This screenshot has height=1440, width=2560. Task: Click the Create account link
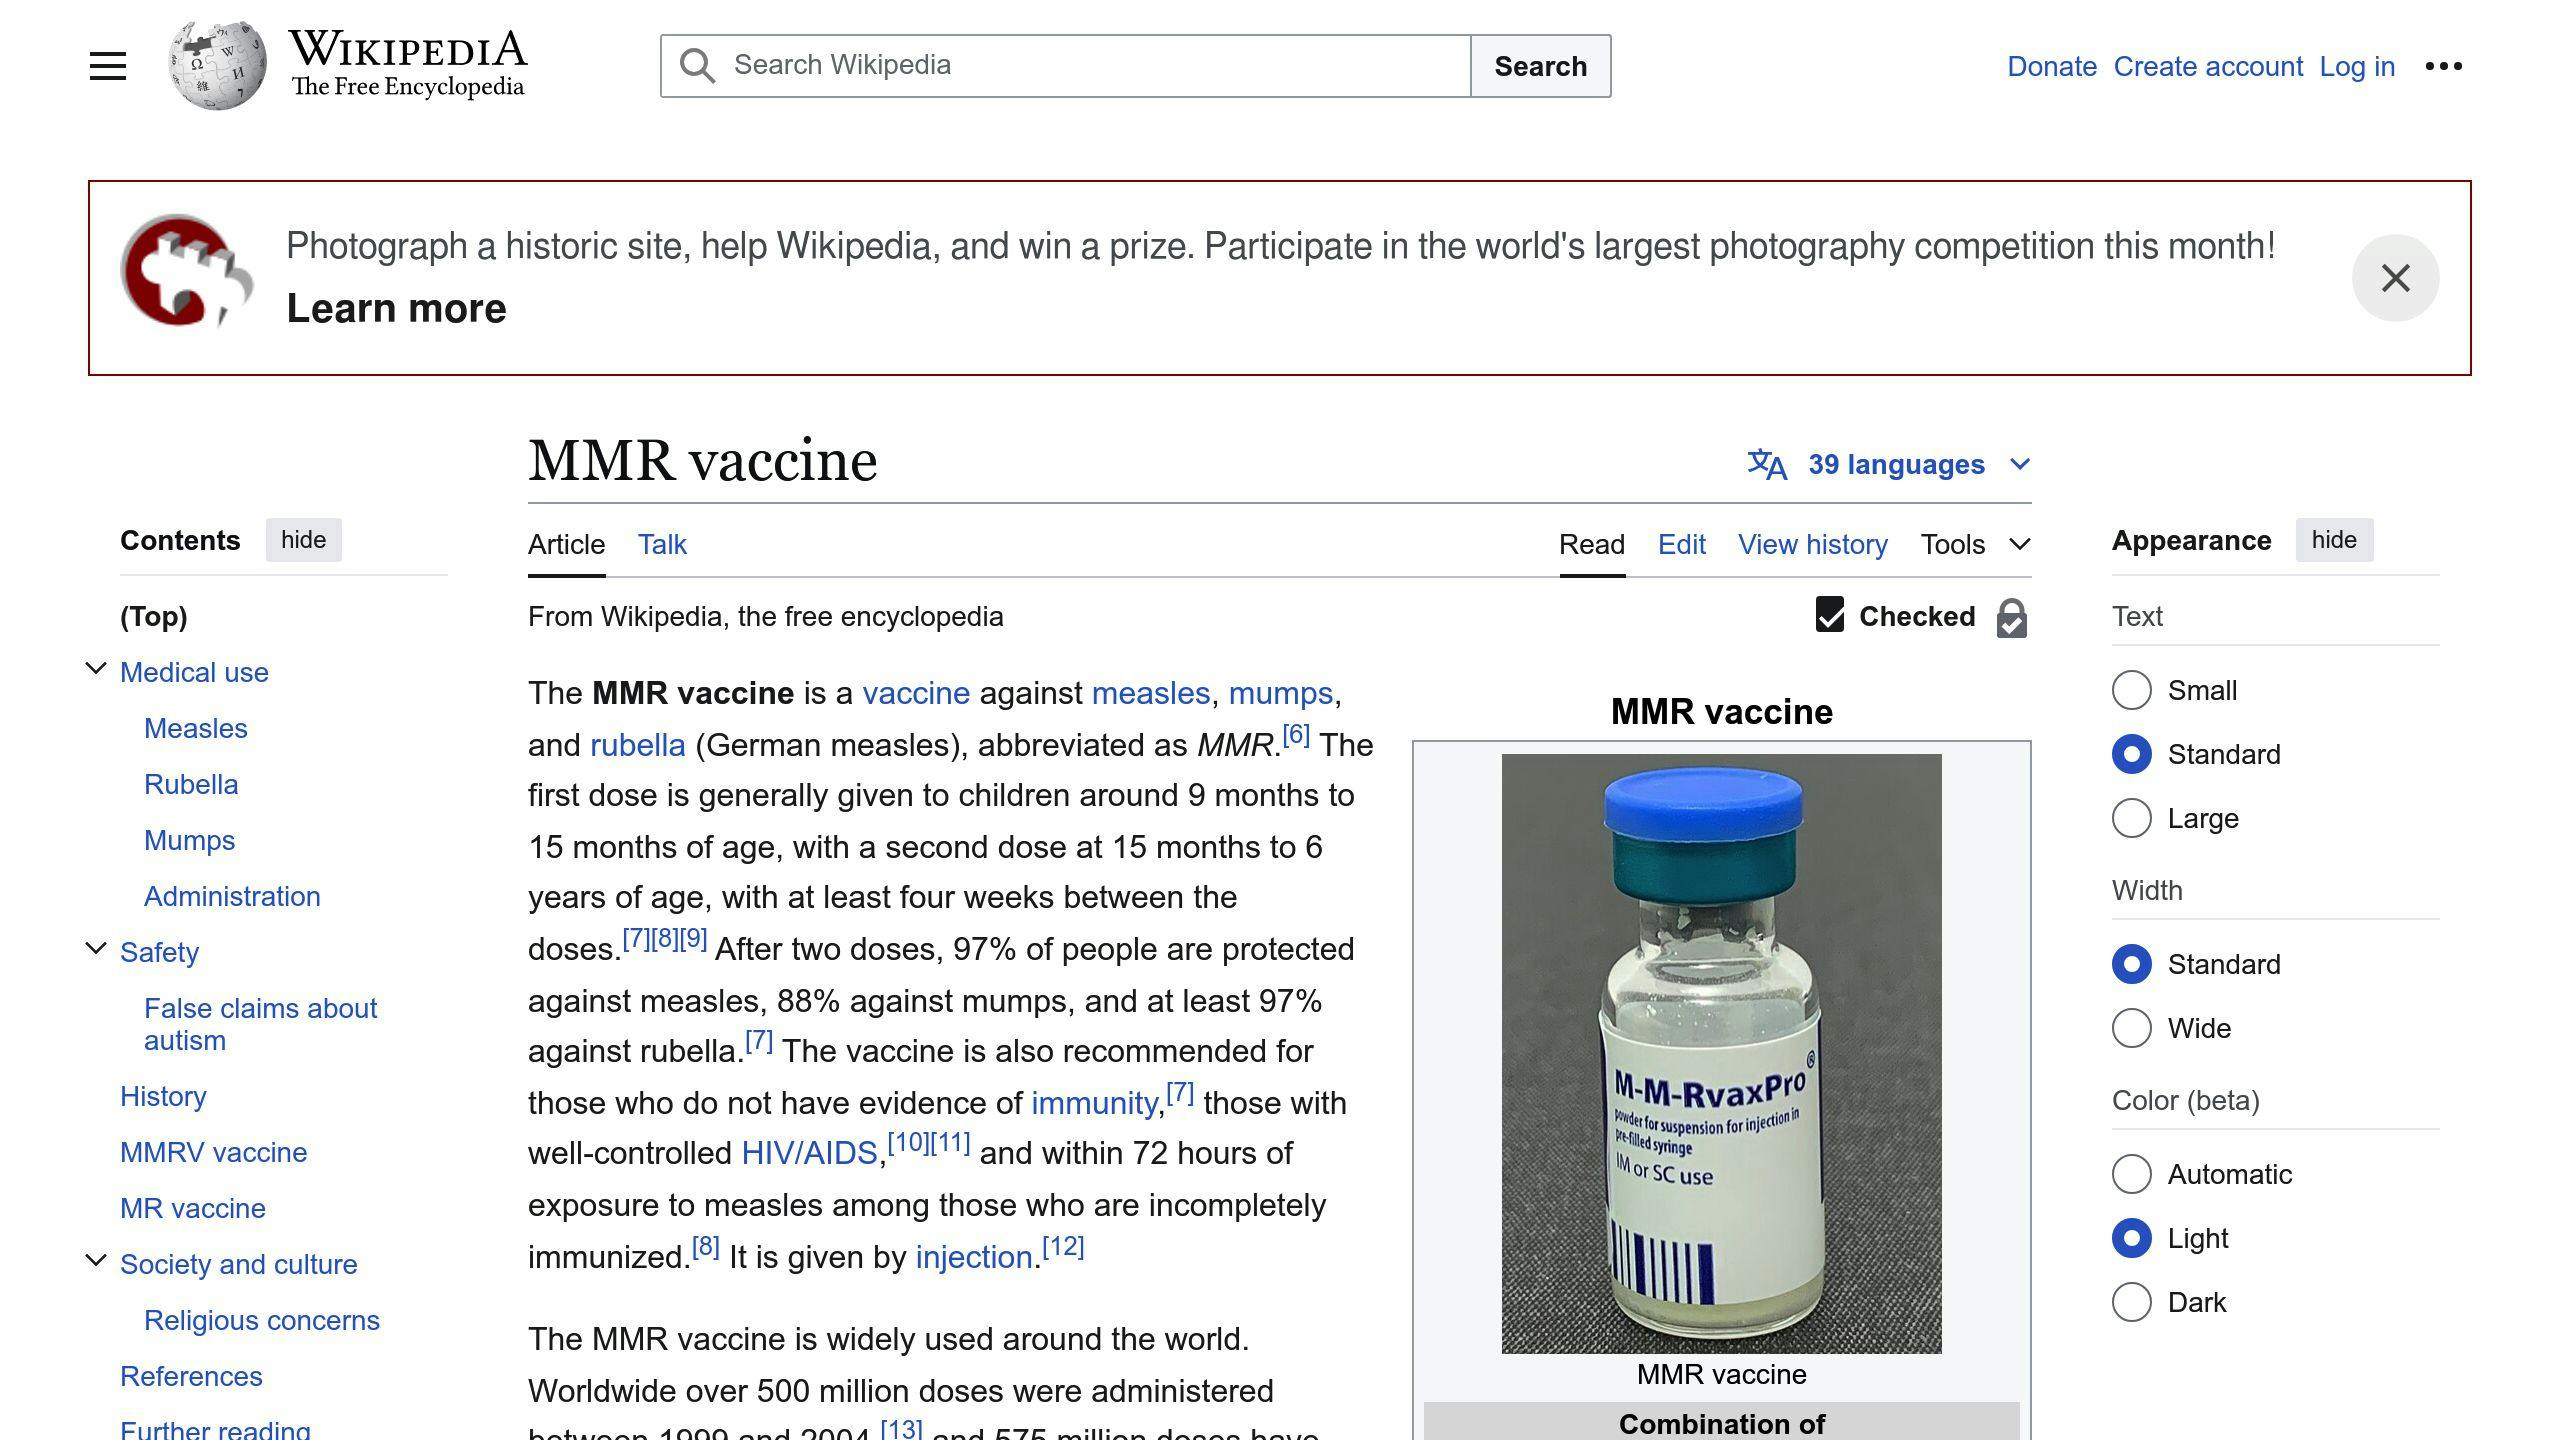2208,66
